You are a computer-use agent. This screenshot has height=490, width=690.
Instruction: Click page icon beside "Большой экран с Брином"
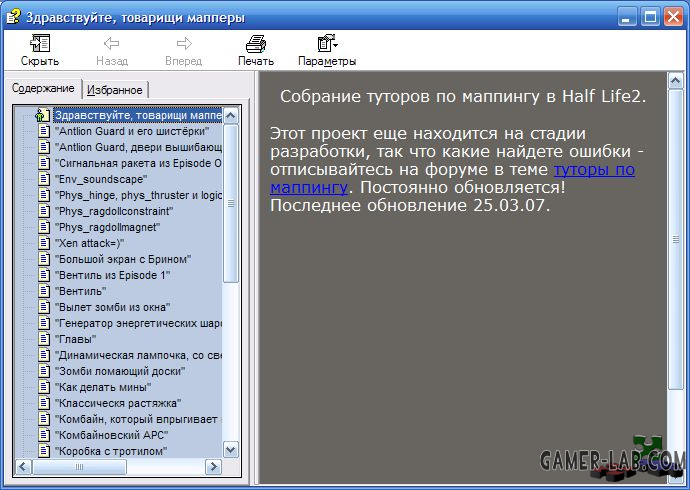coord(44,259)
